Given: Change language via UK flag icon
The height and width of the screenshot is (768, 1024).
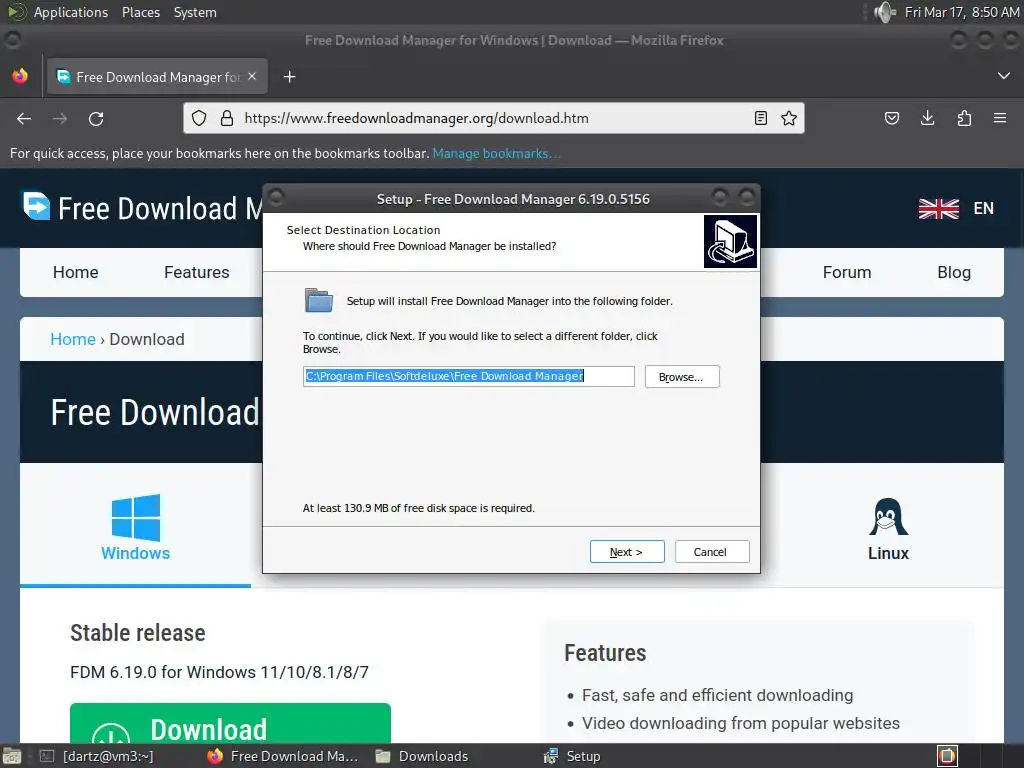Looking at the screenshot, I should pyautogui.click(x=939, y=208).
